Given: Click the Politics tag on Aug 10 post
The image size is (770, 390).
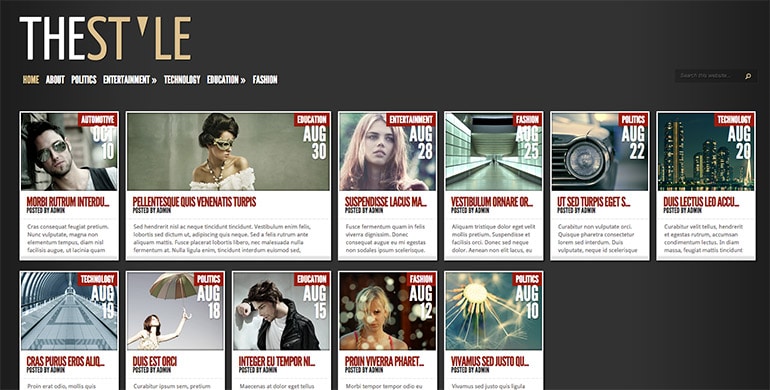Looking at the screenshot, I should [x=527, y=279].
